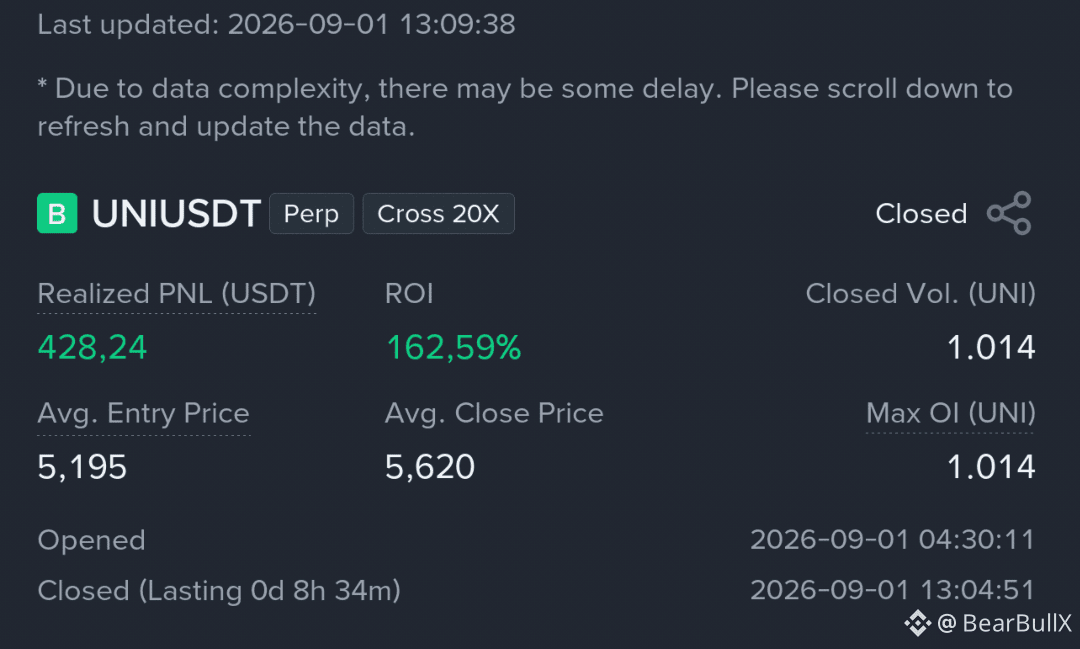Click the 5,195 average entry price
Screen dimensions: 1080x649
pos(82,467)
